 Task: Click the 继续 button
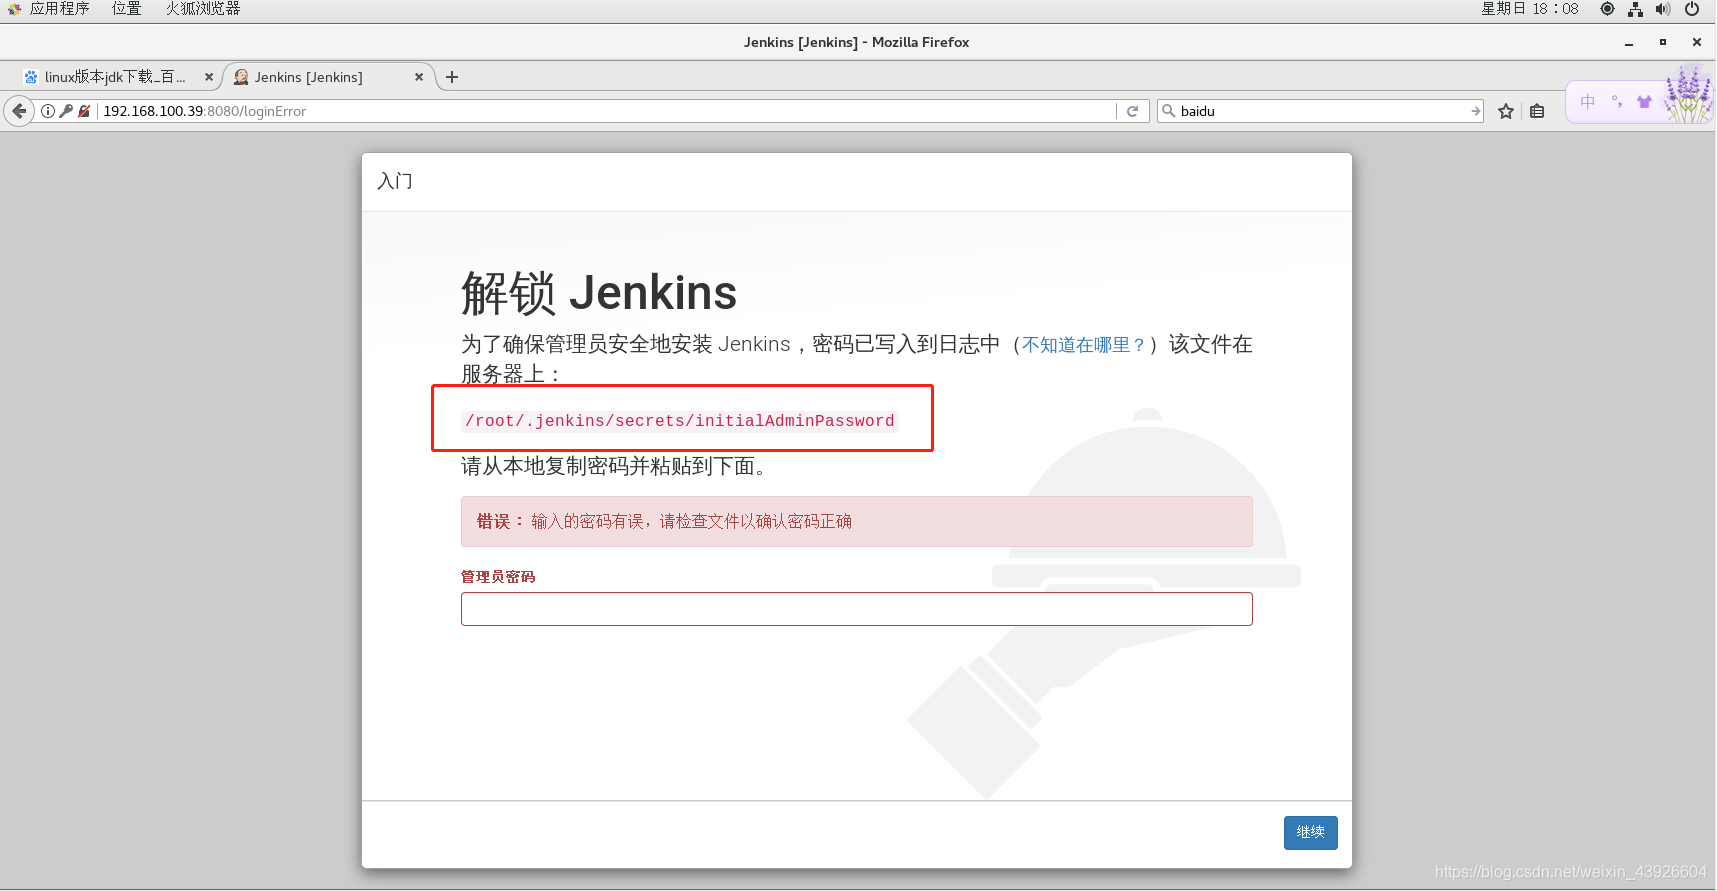coord(1311,833)
